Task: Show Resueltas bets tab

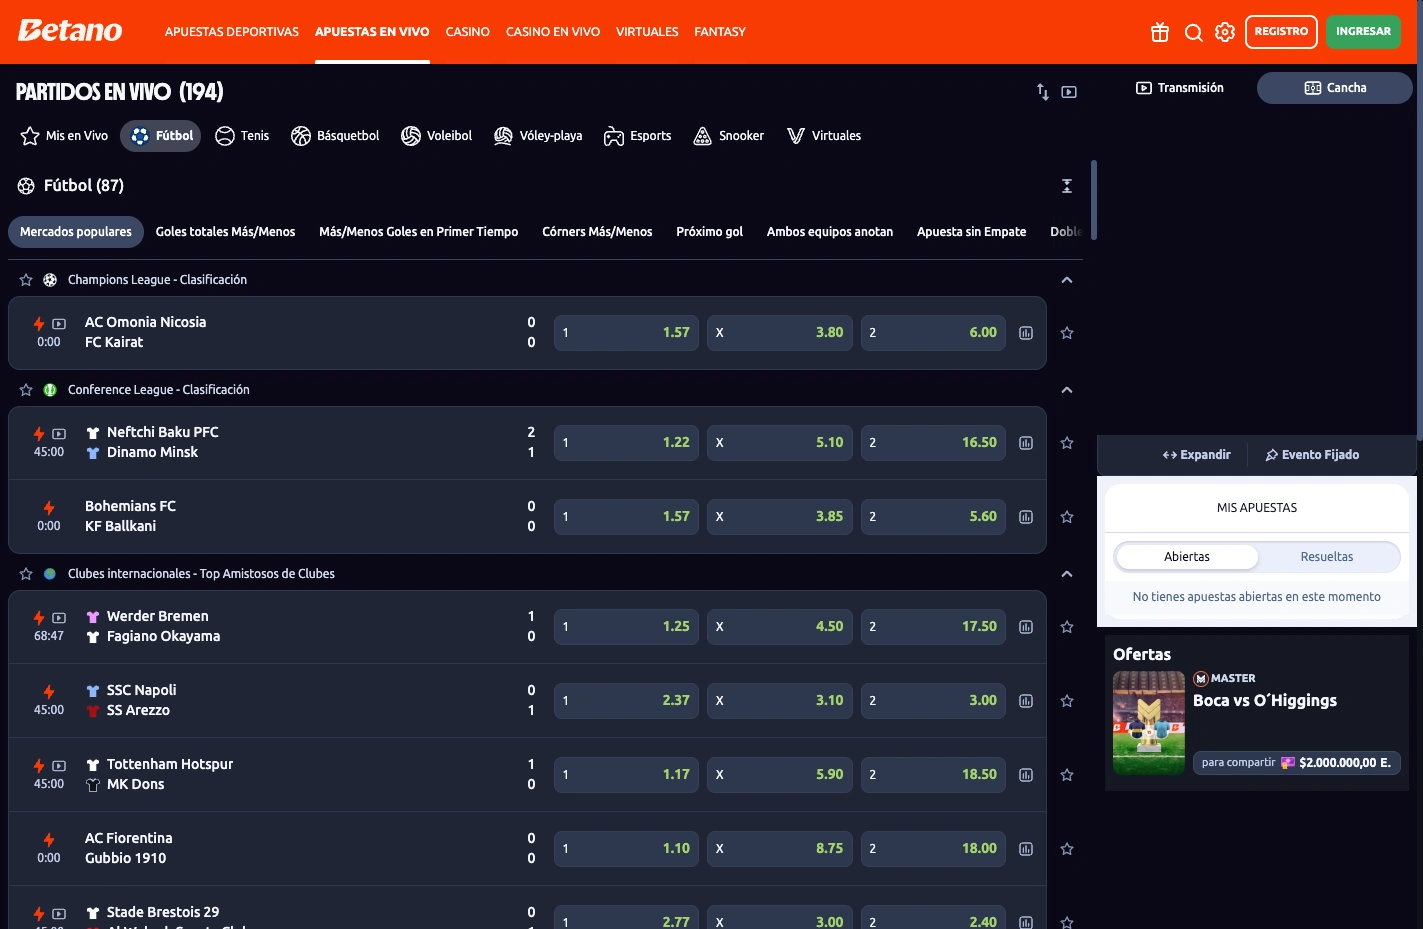Action: click(x=1327, y=557)
